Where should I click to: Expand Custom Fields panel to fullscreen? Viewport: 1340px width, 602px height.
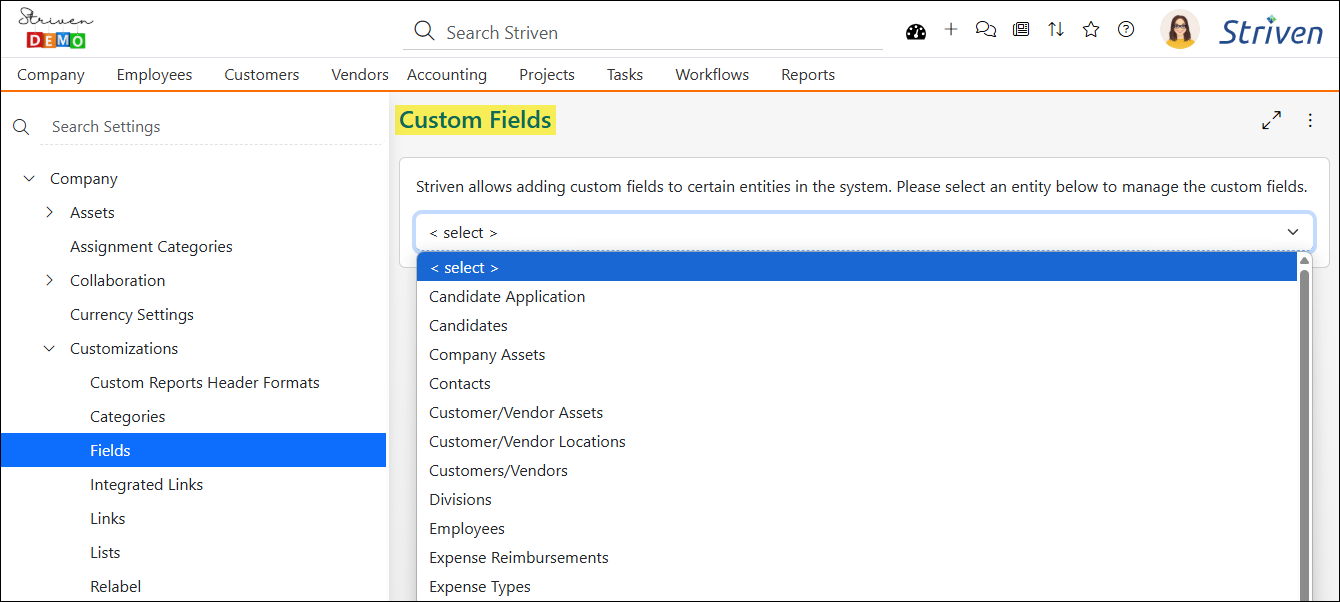[1271, 121]
